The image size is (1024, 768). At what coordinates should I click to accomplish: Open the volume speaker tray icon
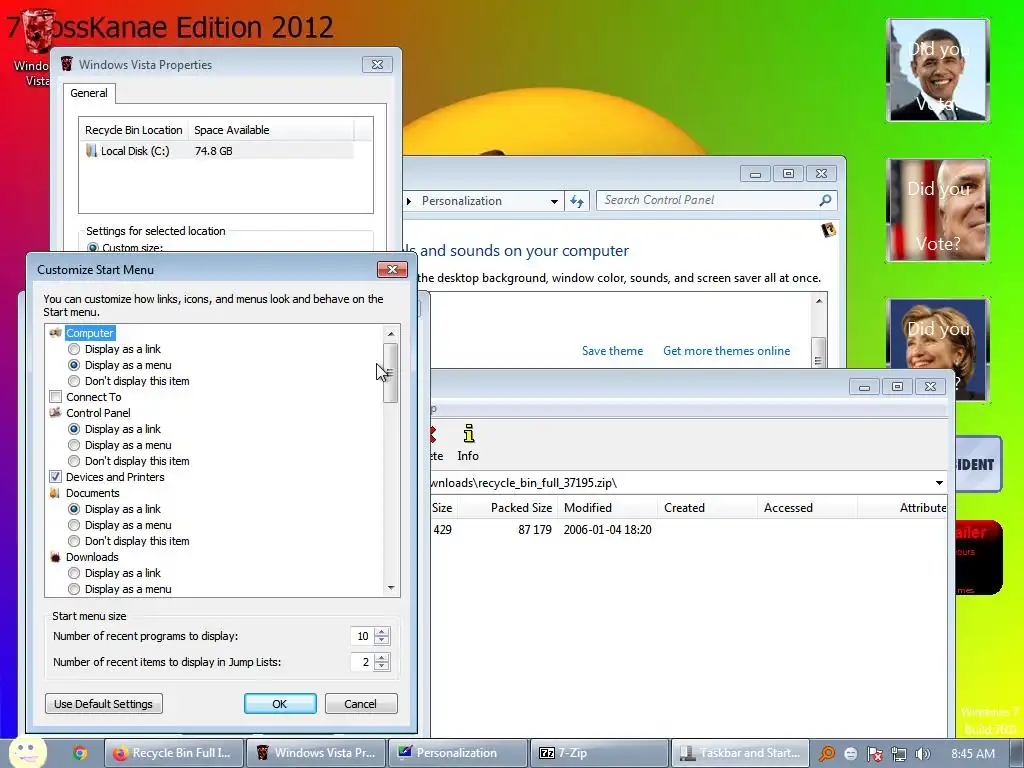(923, 754)
